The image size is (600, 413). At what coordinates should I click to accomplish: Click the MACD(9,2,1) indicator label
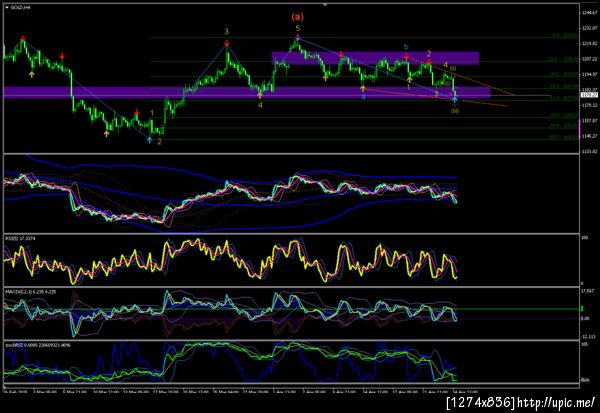tap(30, 292)
